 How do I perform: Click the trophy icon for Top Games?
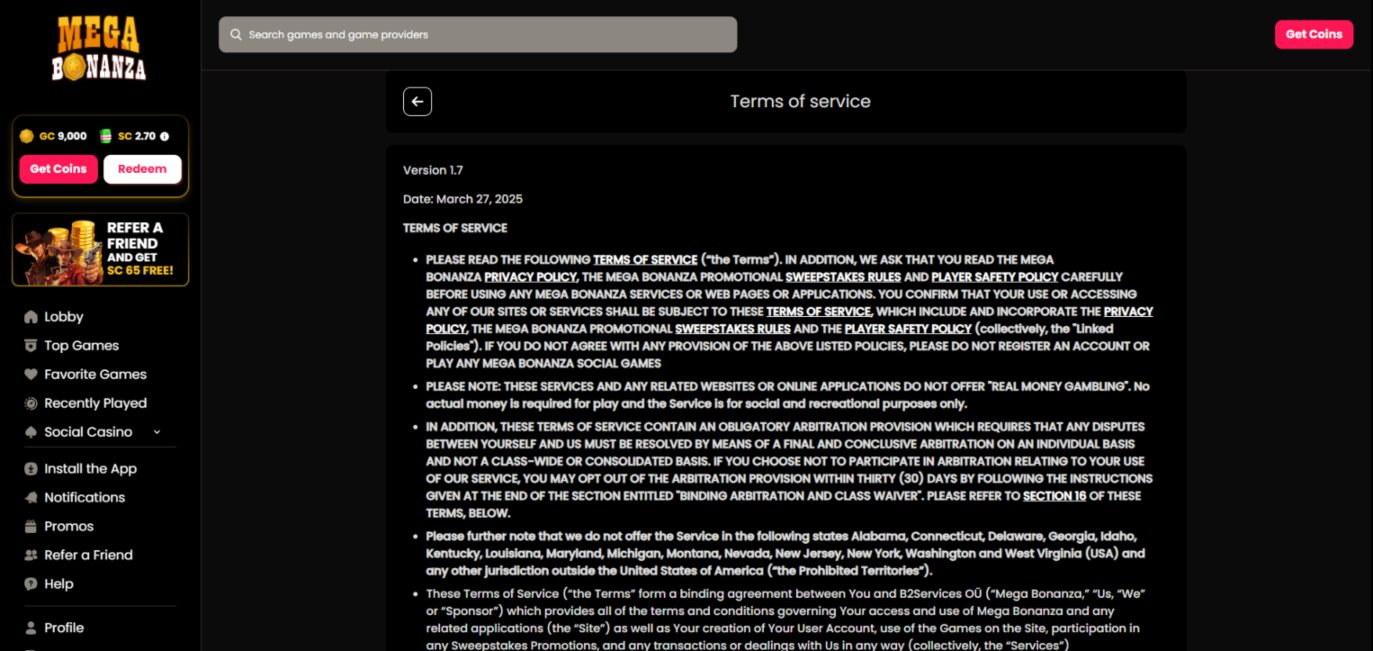(x=31, y=346)
